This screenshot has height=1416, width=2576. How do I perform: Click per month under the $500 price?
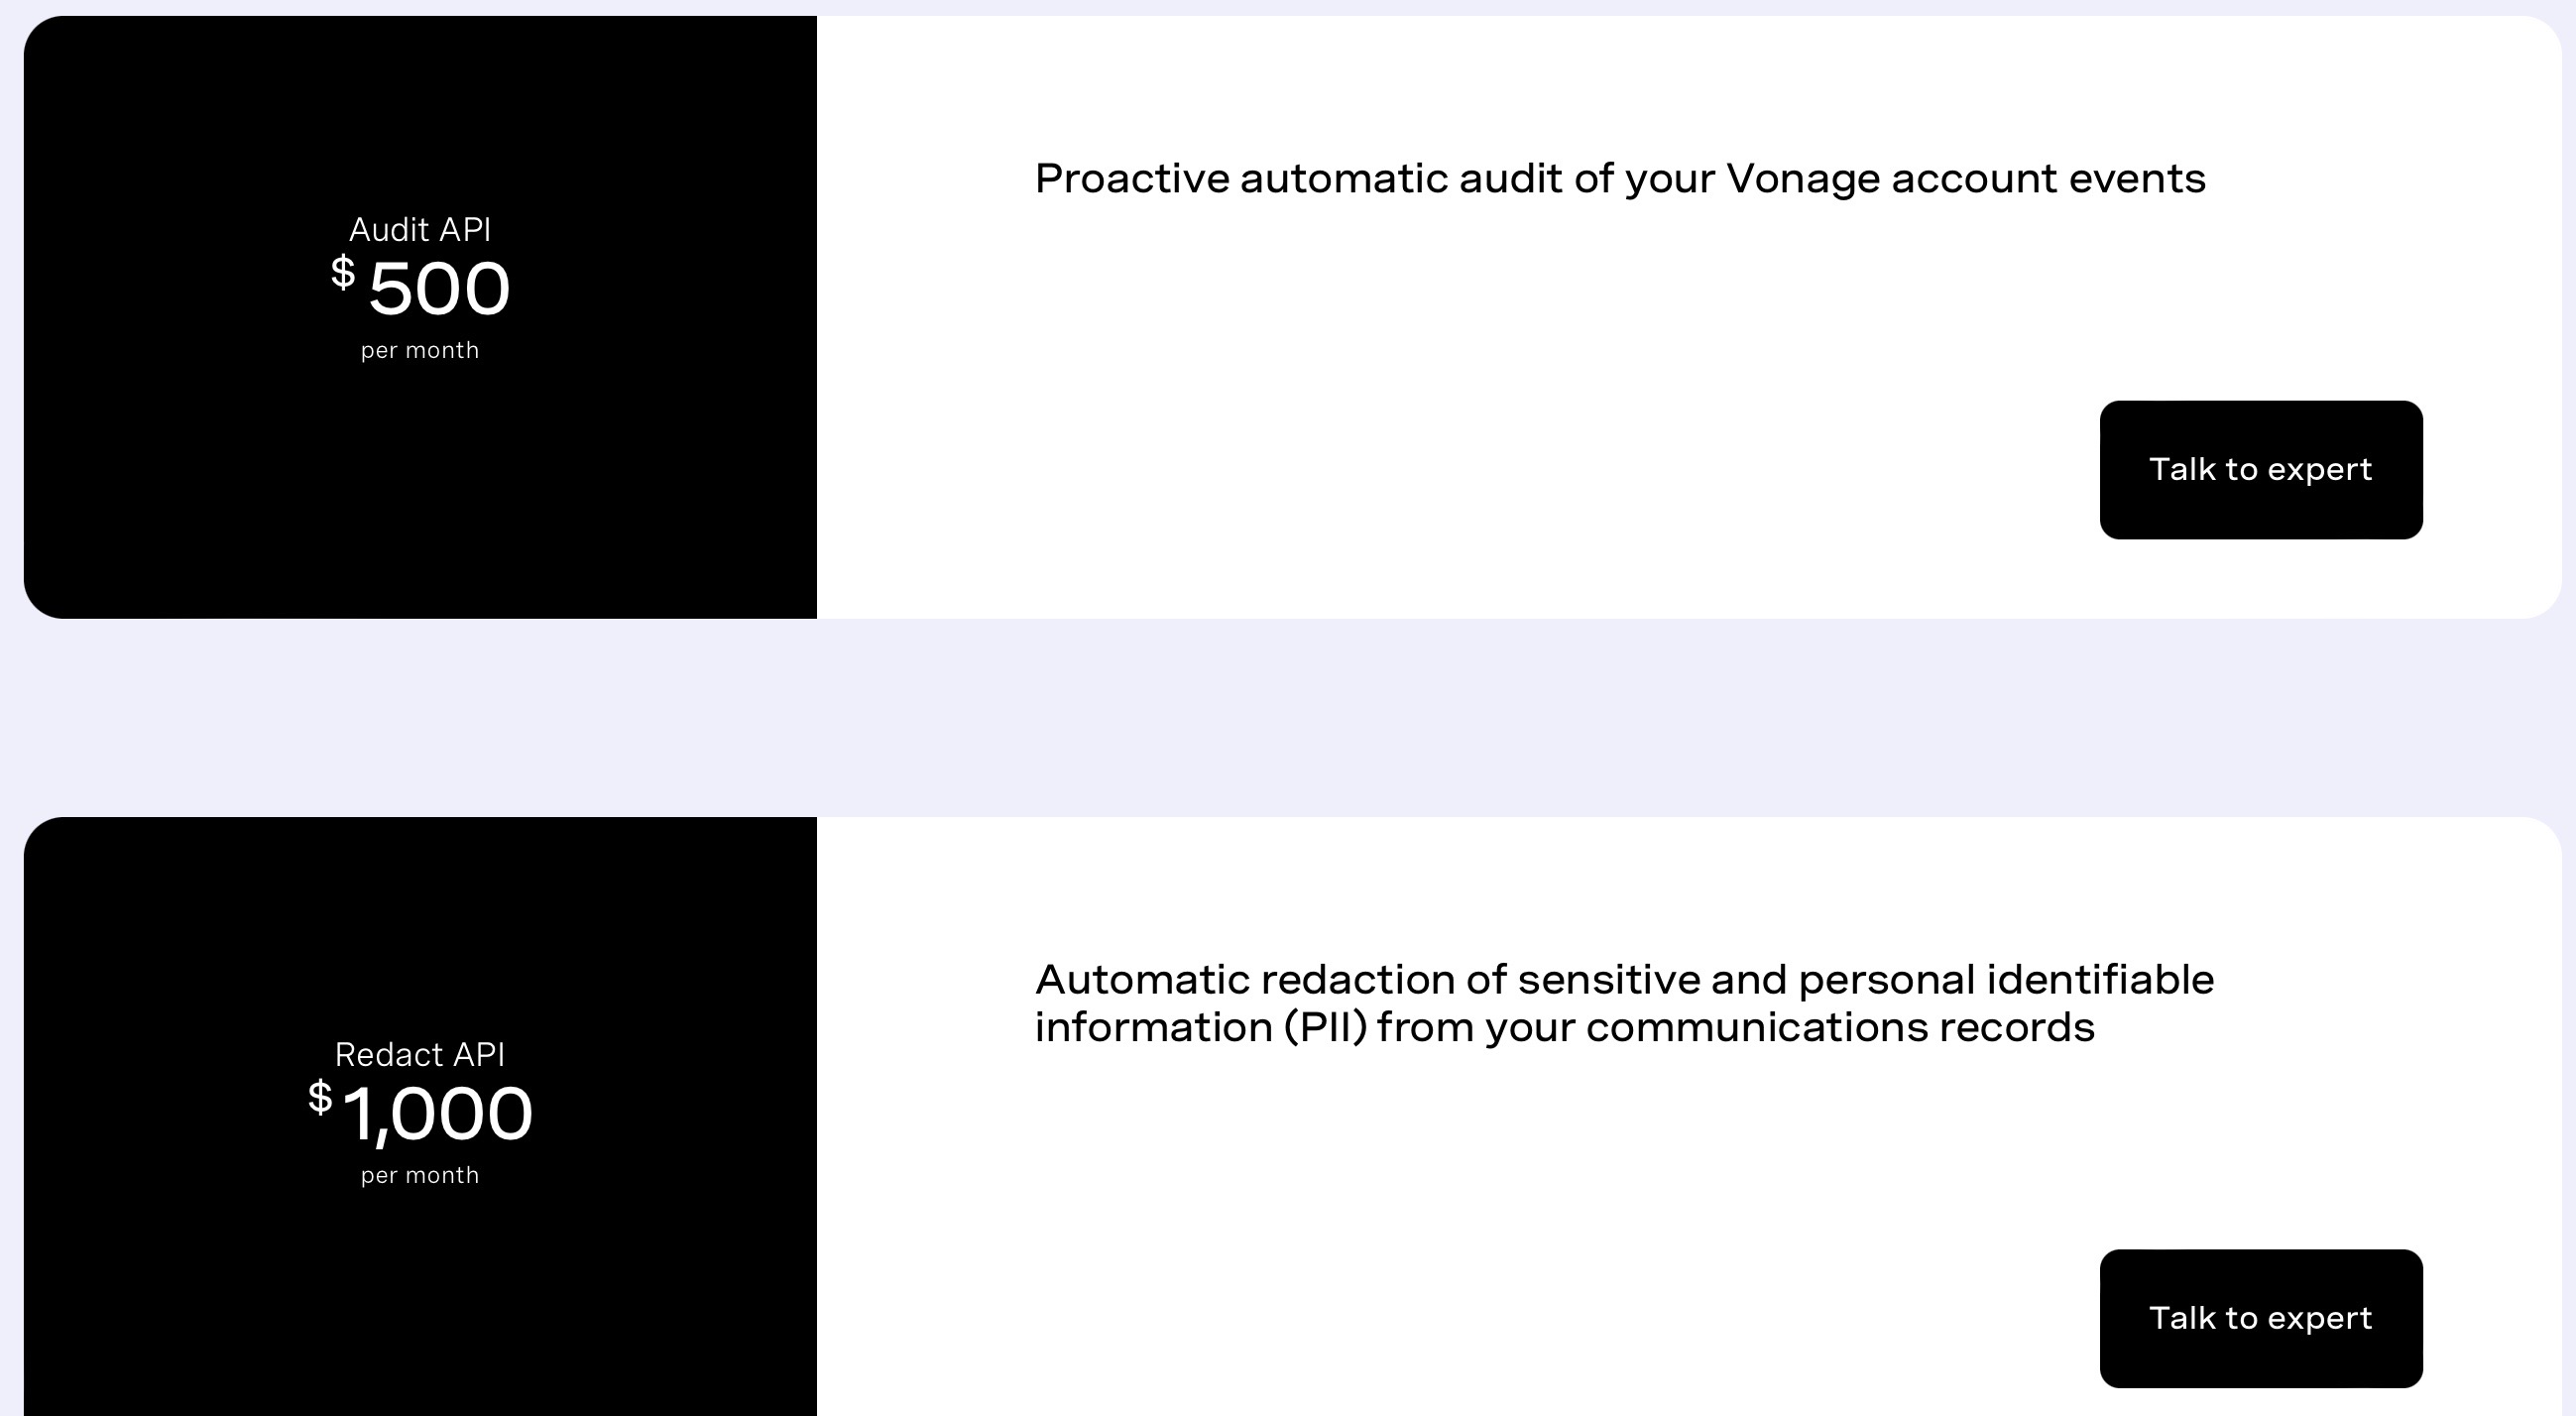(x=420, y=349)
